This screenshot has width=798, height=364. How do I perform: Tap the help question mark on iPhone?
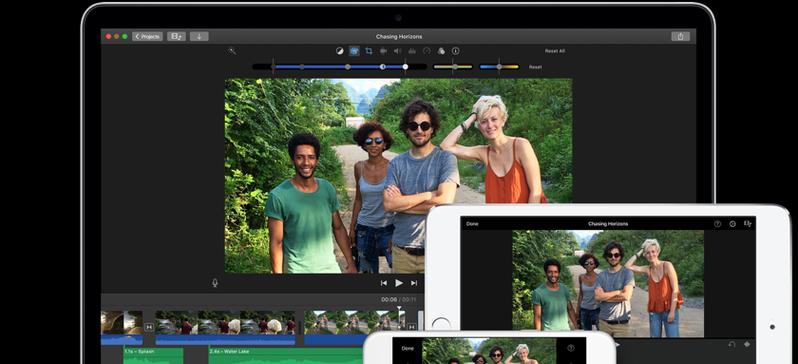point(571,349)
